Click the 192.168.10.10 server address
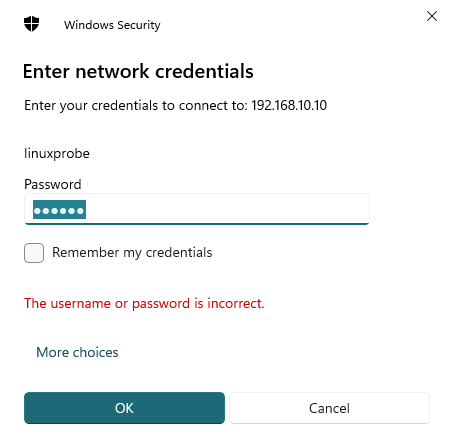454x447 pixels. (x=289, y=105)
